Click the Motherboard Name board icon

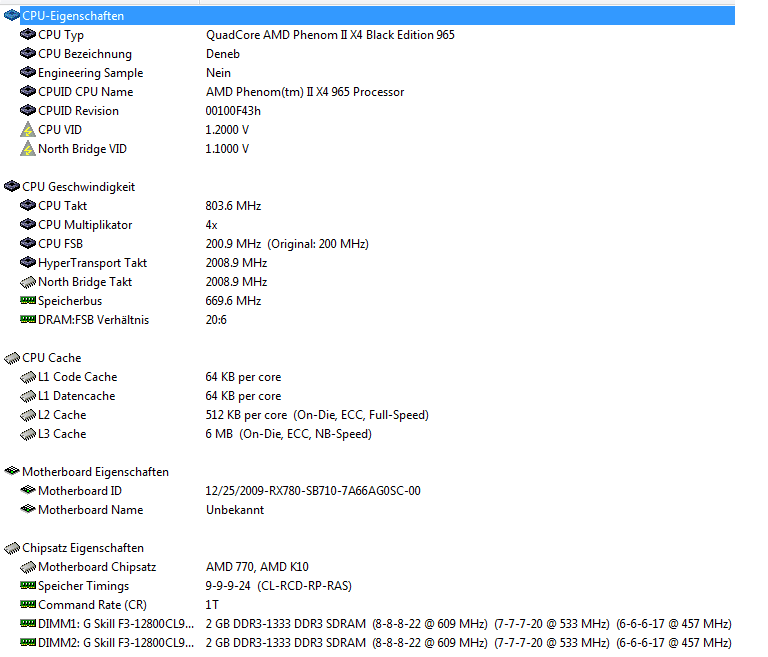(28, 509)
